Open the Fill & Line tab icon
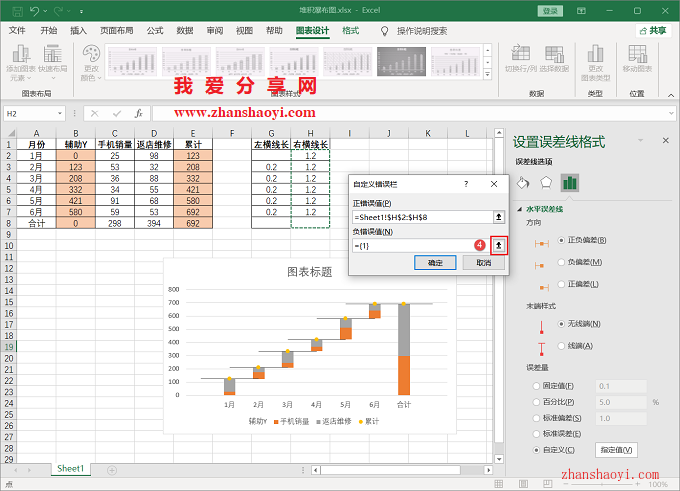The width and height of the screenshot is (680, 491). 523,183
